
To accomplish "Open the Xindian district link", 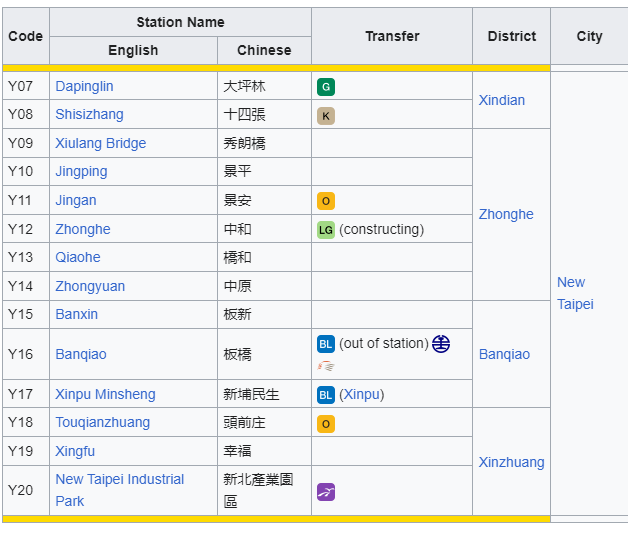I will pyautogui.click(x=501, y=100).
